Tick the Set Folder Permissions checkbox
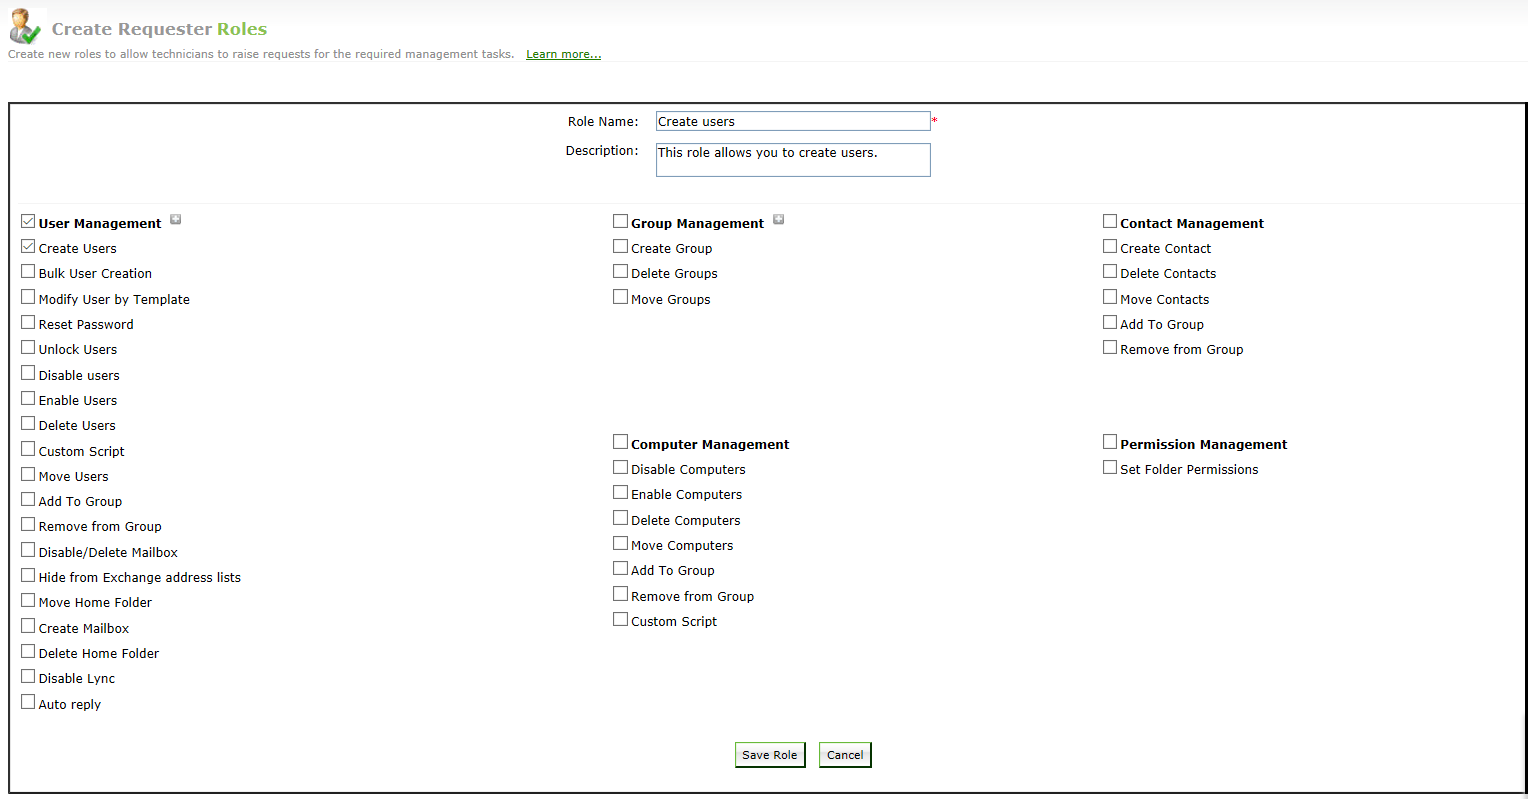The width and height of the screenshot is (1528, 799). pos(1110,467)
